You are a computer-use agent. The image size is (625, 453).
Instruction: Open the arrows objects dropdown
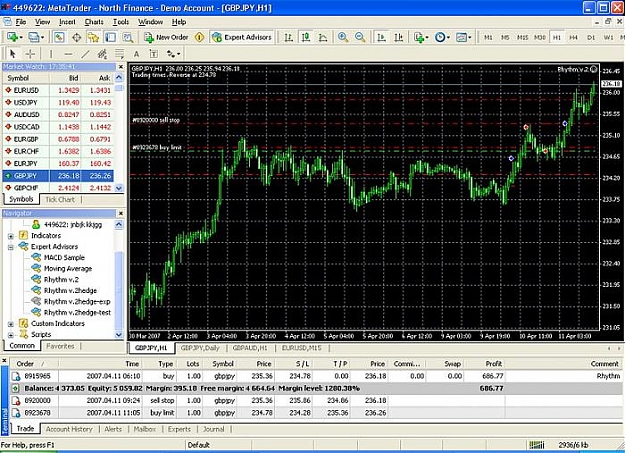point(173,53)
